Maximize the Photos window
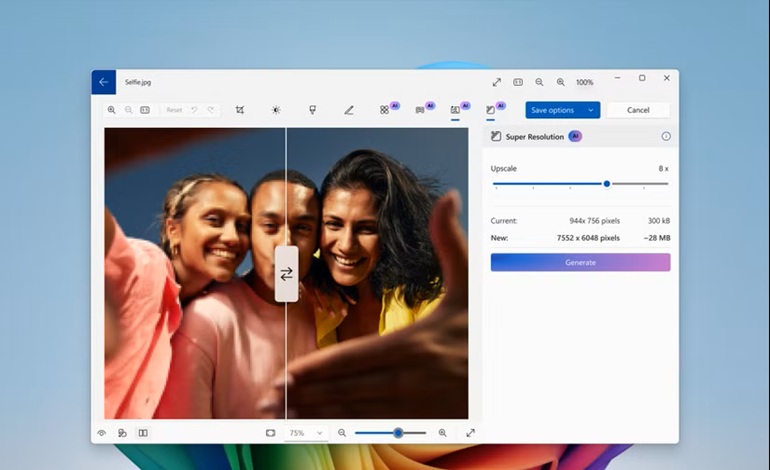 [x=642, y=78]
